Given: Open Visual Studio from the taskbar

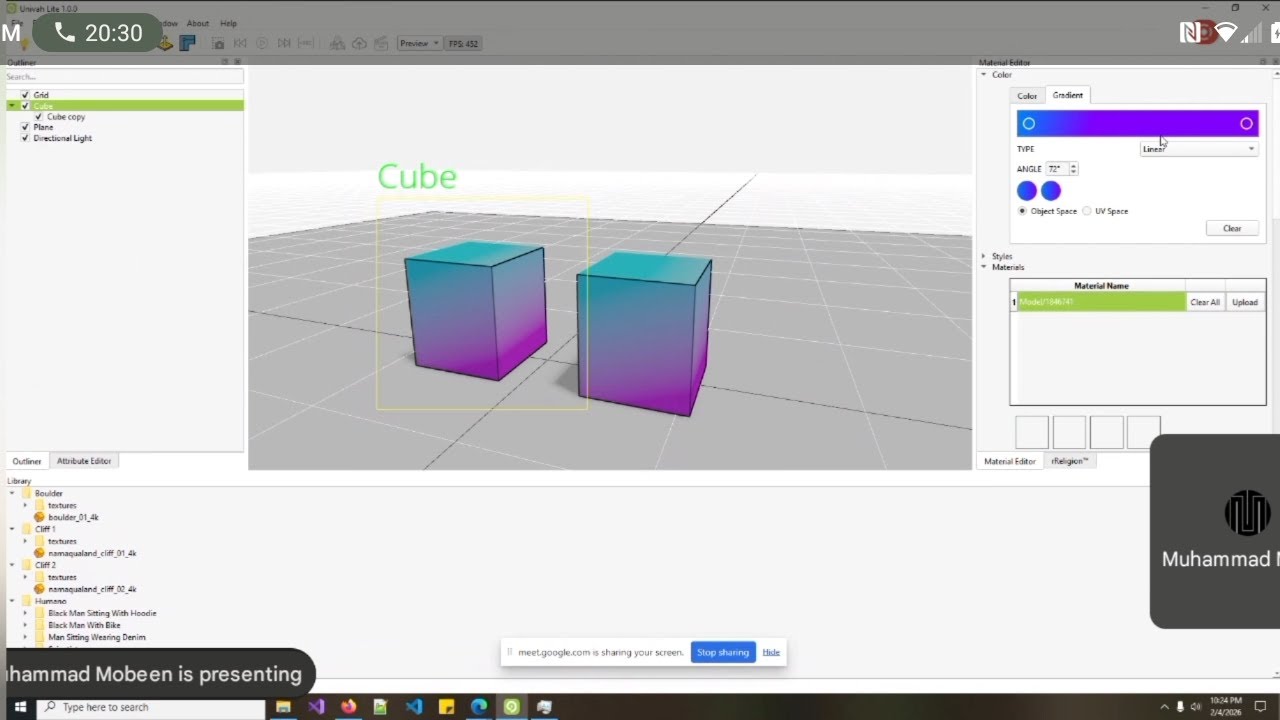Looking at the screenshot, I should coord(316,707).
